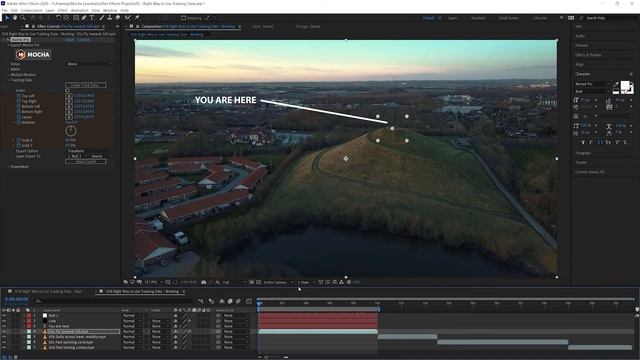The image size is (640, 360).
Task: Open the Paragraph panel
Action: pyautogui.click(x=583, y=153)
